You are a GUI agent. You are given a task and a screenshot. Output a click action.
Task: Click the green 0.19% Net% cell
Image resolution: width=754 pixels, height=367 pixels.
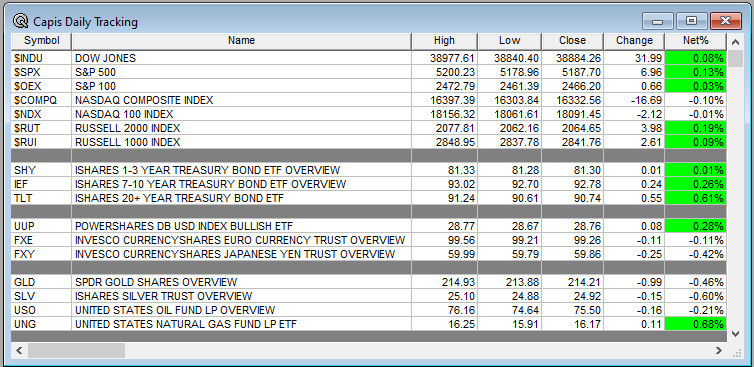click(696, 128)
